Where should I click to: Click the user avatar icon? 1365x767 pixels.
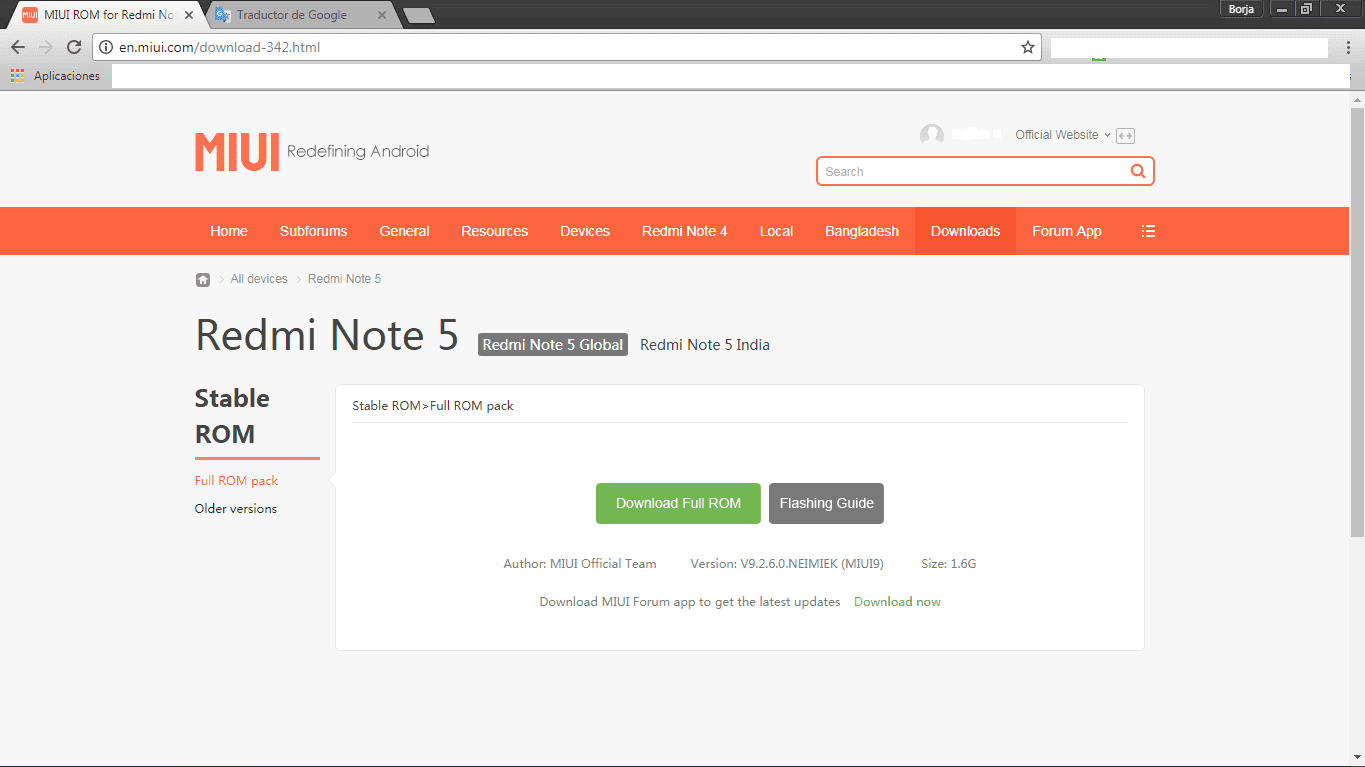coord(932,135)
